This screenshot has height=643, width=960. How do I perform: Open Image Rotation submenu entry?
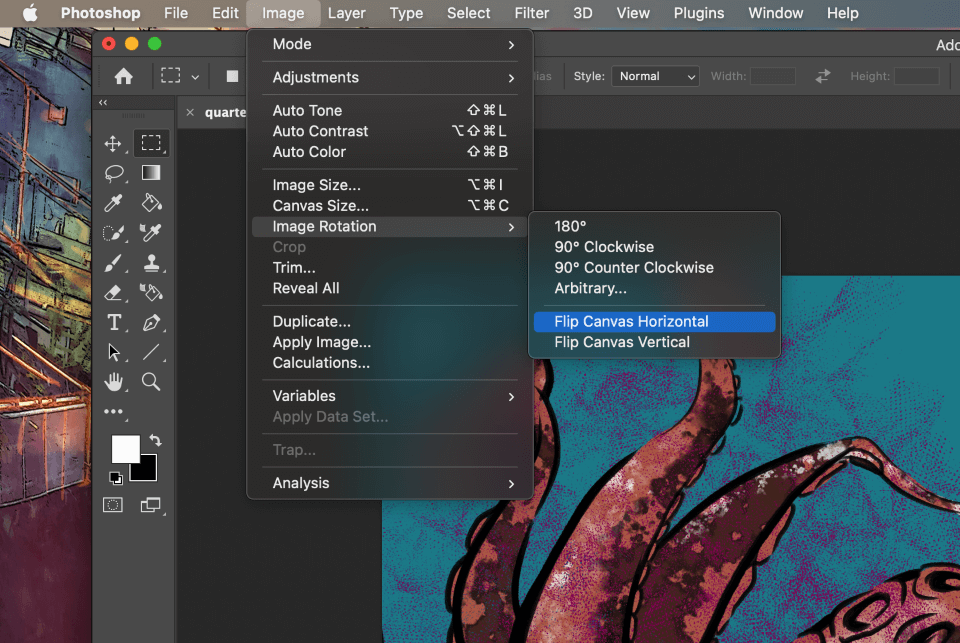[390, 227]
